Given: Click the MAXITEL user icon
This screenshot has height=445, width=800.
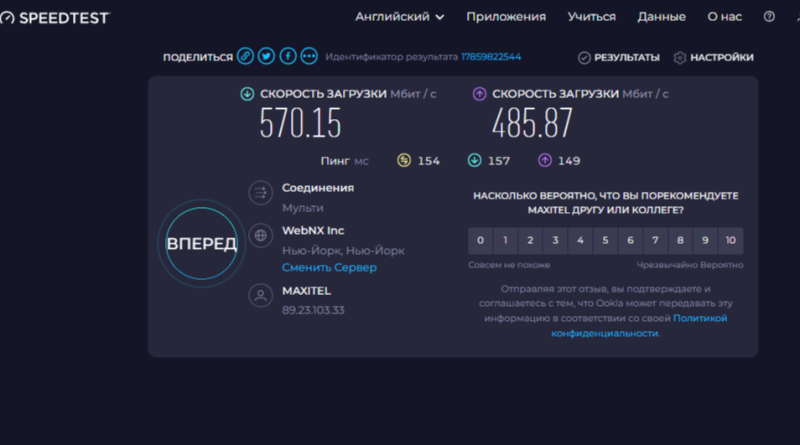Looking at the screenshot, I should tap(261, 295).
